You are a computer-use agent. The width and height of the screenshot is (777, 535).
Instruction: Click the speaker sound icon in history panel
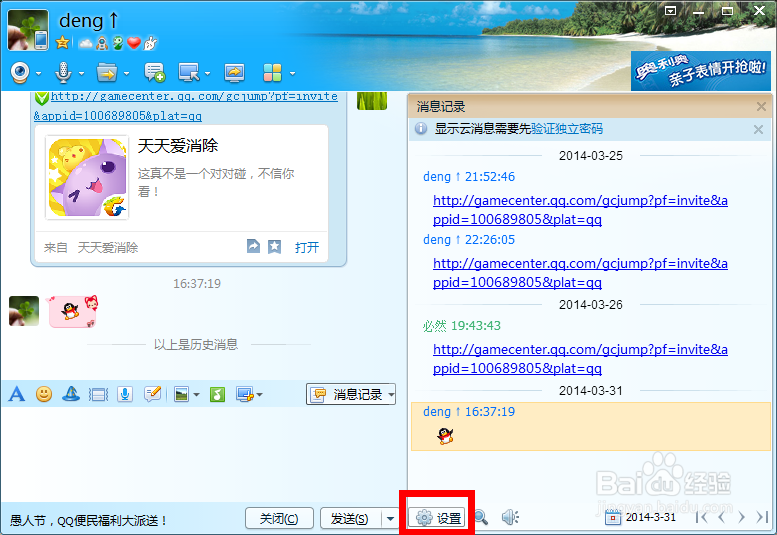point(510,518)
